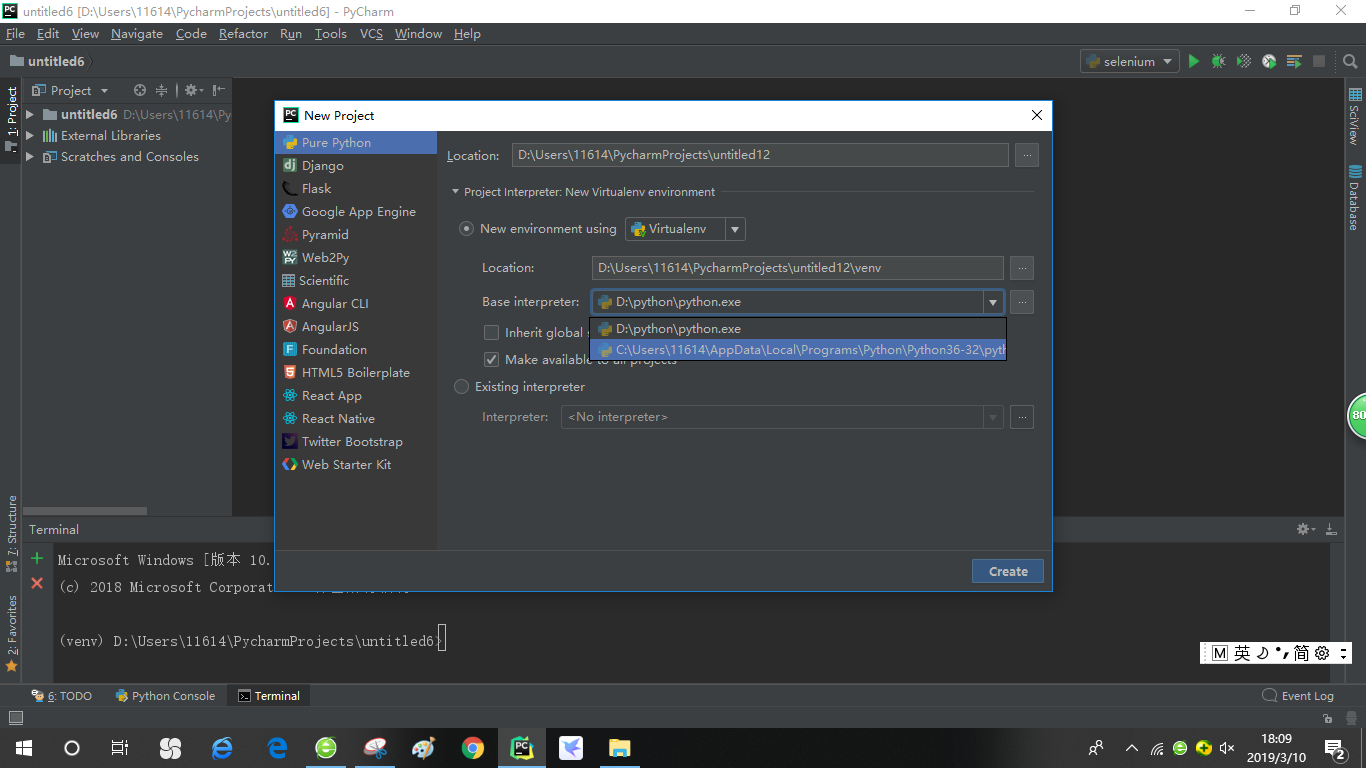Click the Create button
Screen dimensions: 1366x768
click(1008, 571)
